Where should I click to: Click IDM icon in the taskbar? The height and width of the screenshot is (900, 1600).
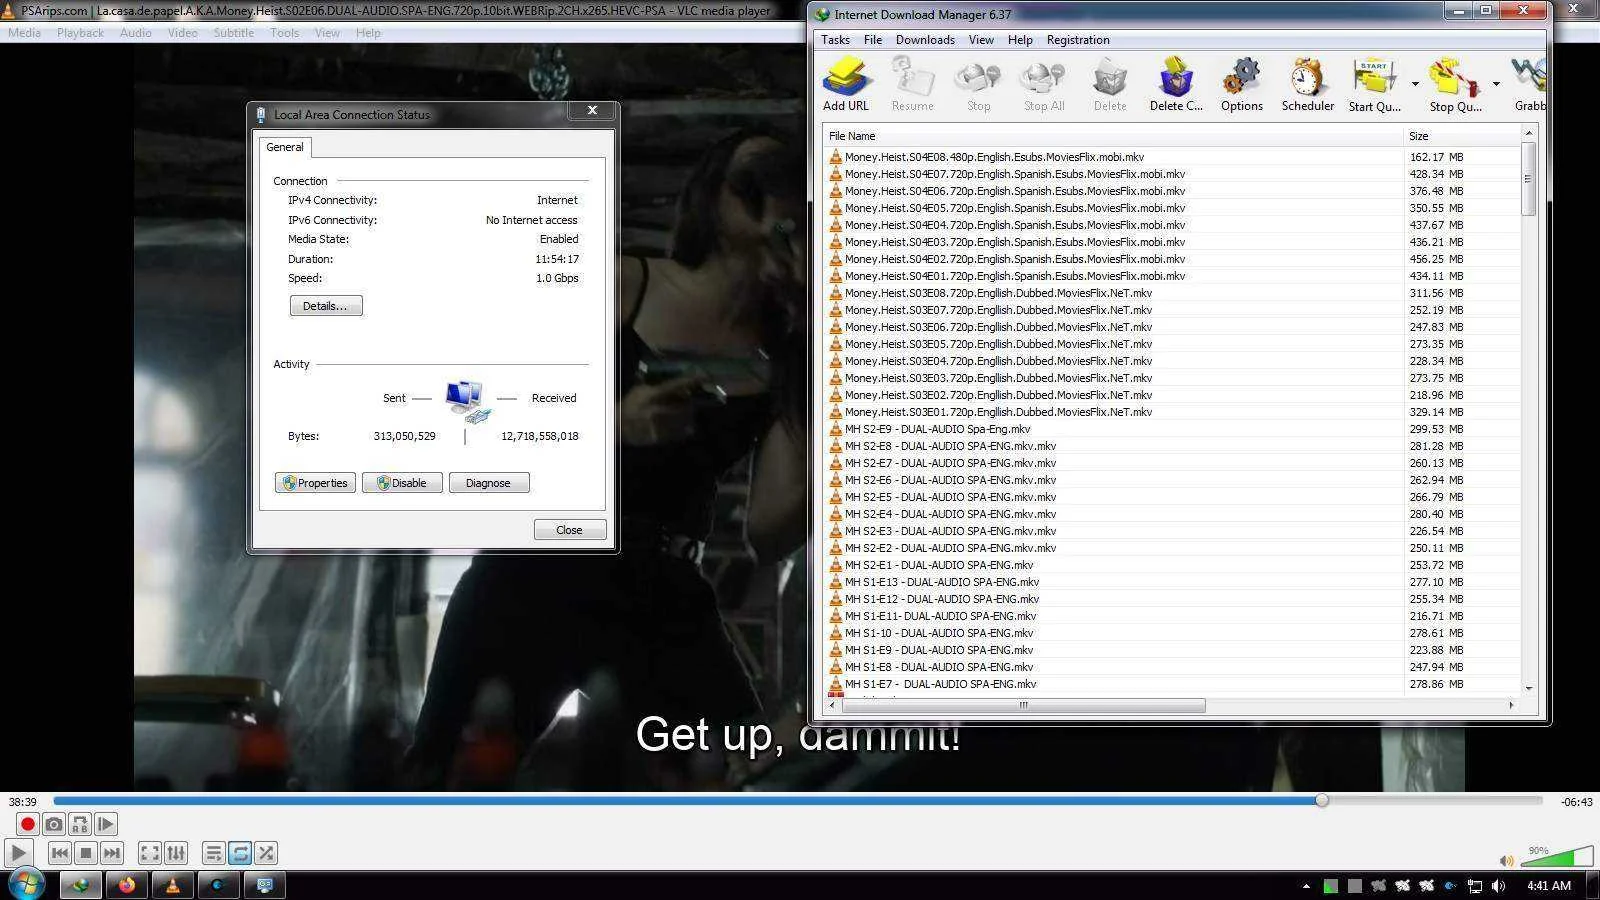click(x=80, y=885)
